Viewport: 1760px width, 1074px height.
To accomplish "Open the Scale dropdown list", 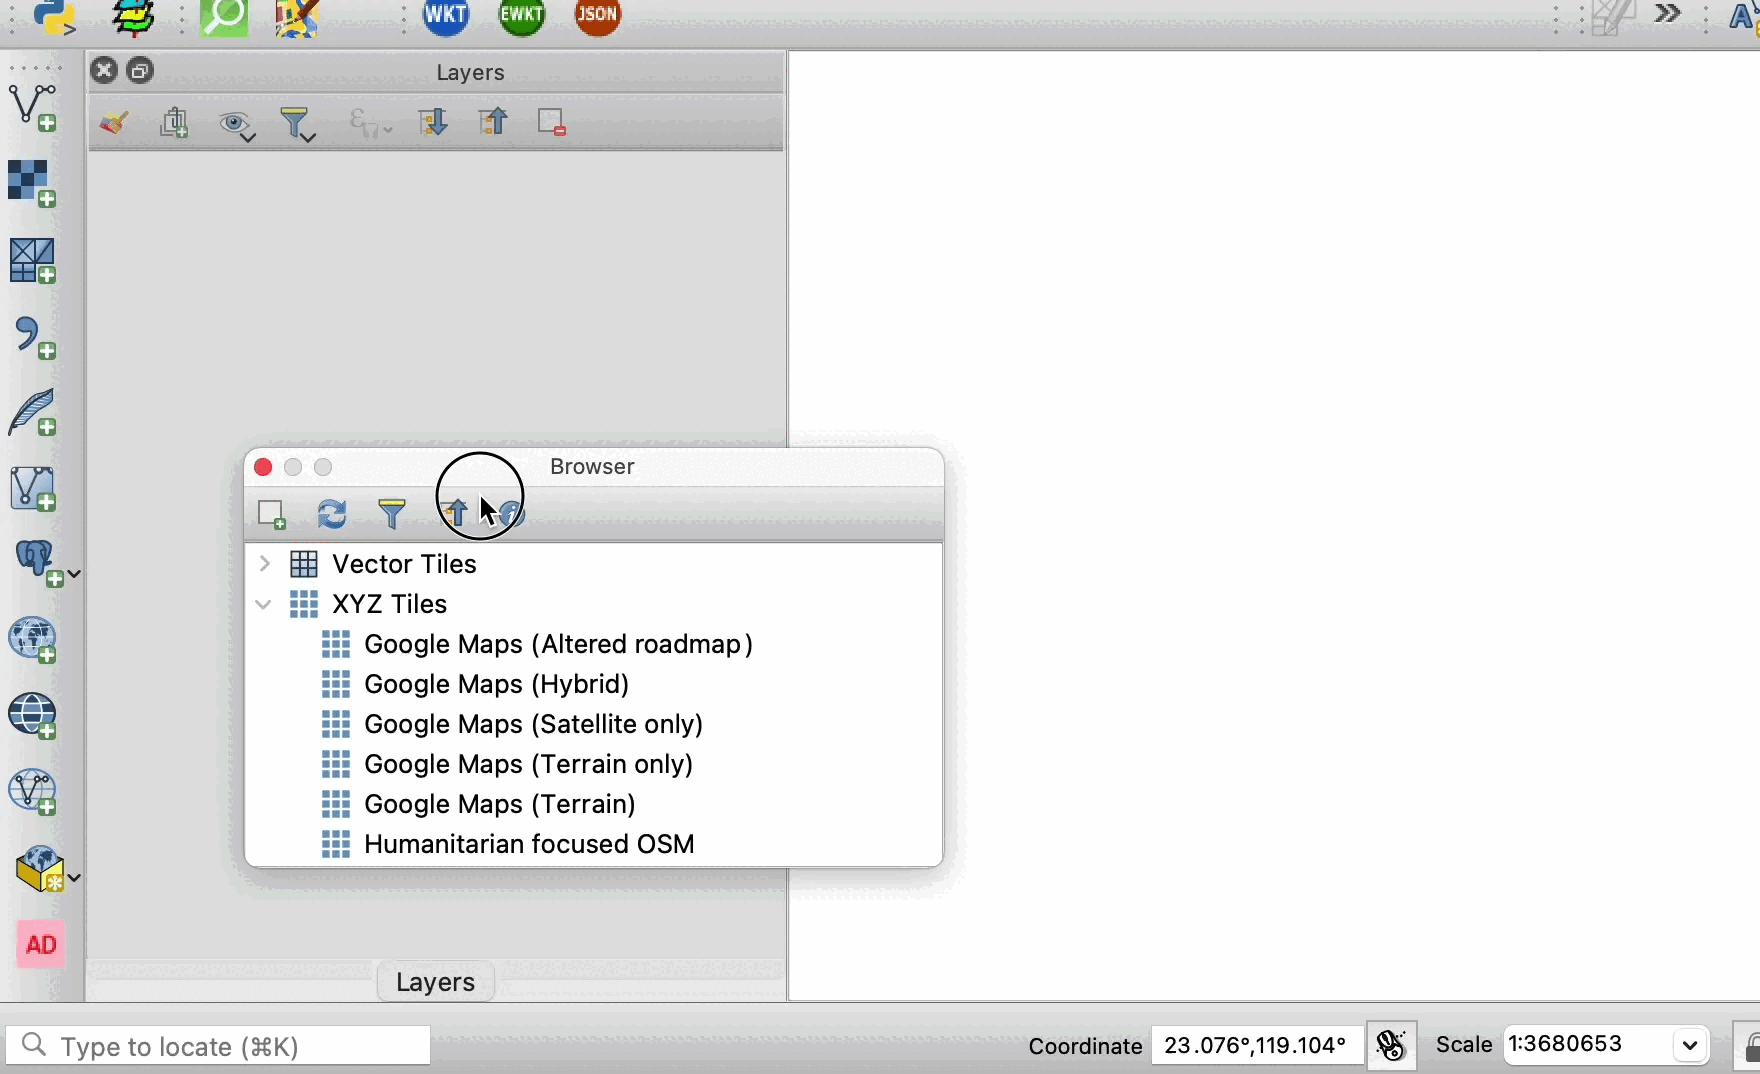I will [1690, 1046].
